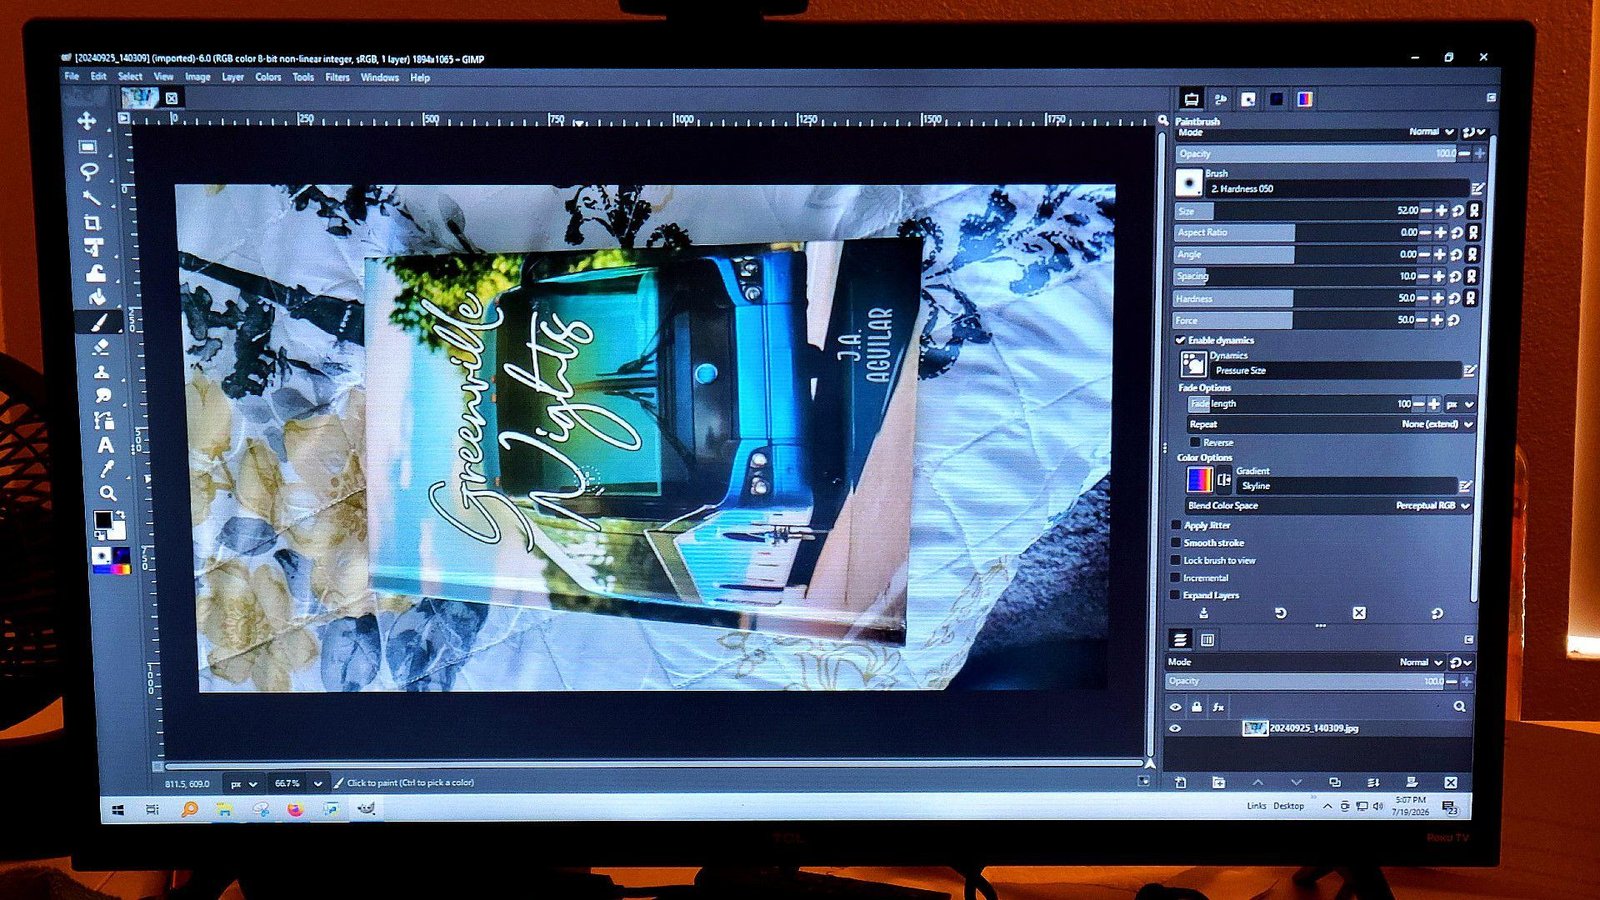Reverse the gradient direction icon
1600x900 pixels.
1224,481
